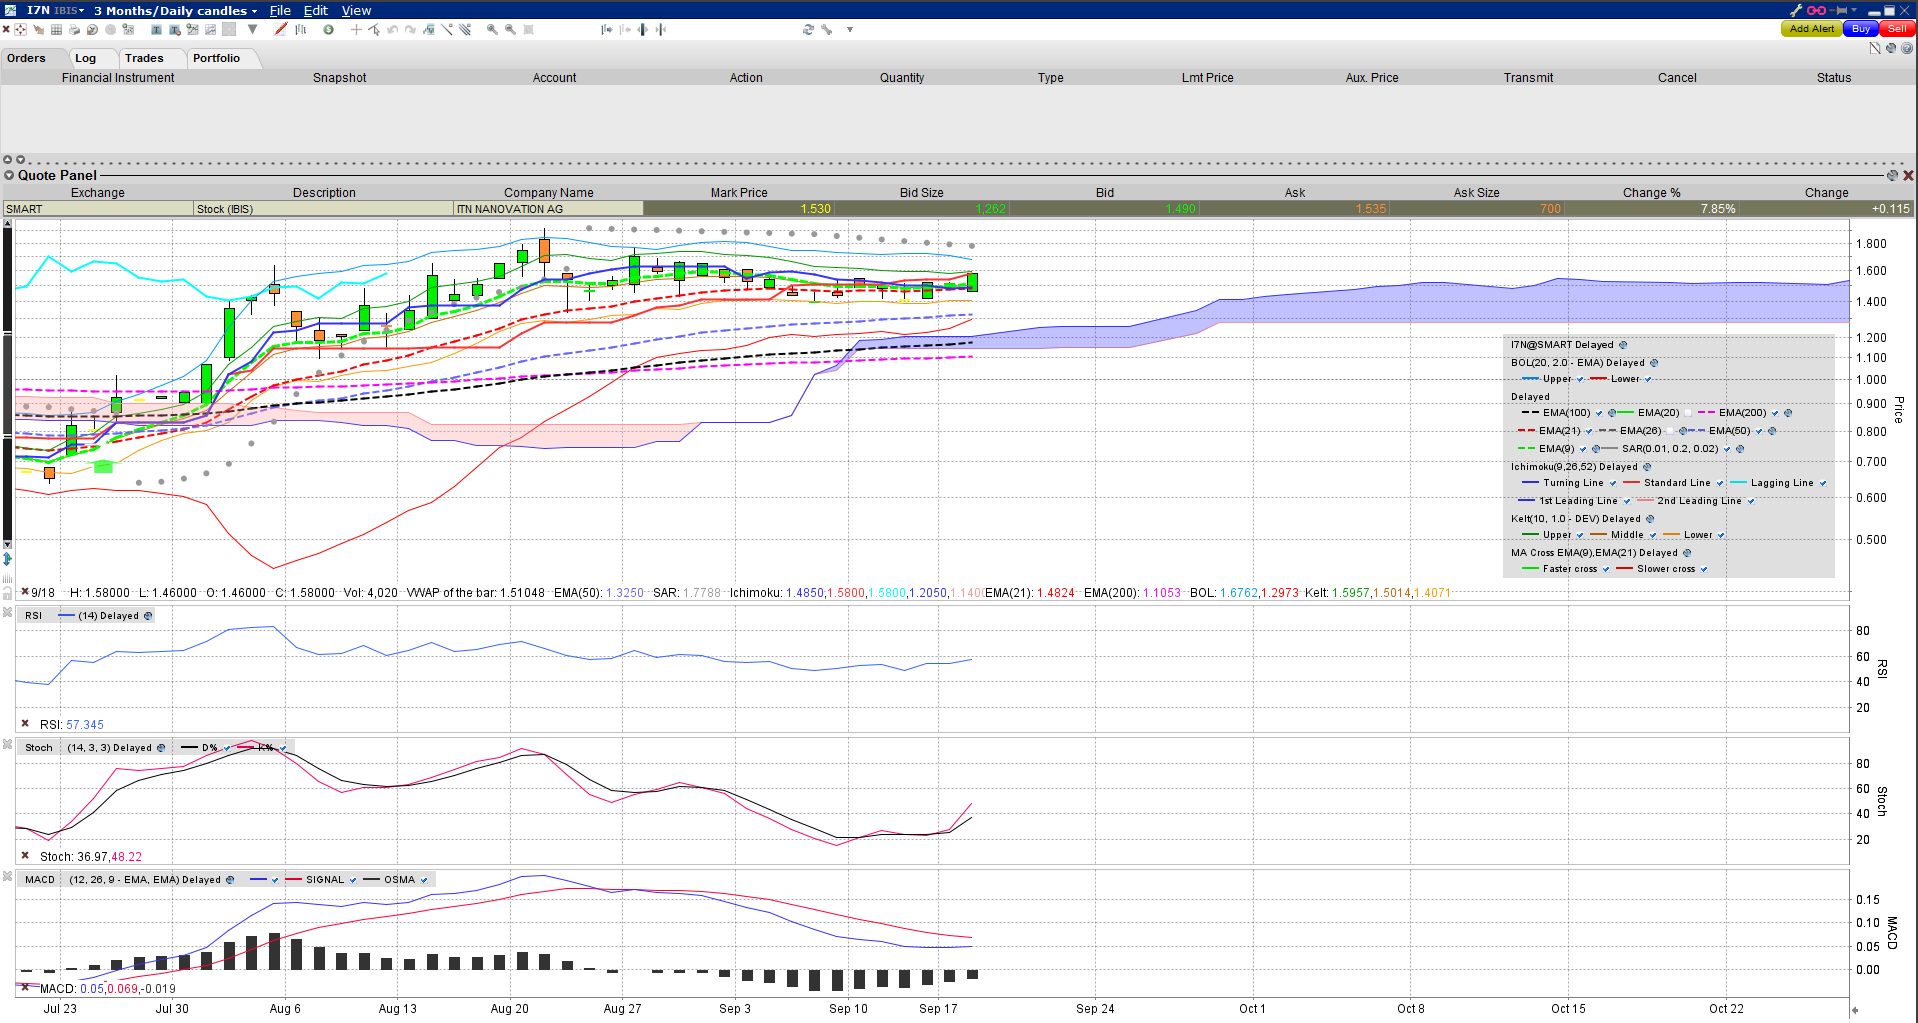Click the green dollar circle icon
The height and width of the screenshot is (1023, 1918).
pos(328,29)
